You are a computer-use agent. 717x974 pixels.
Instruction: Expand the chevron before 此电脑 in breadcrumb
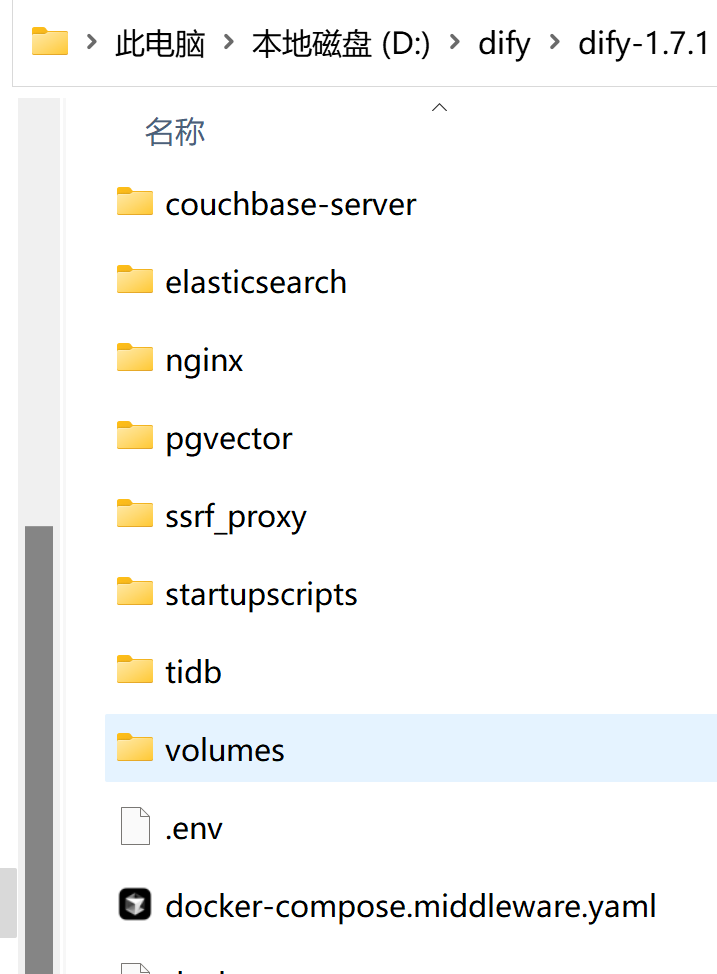tap(92, 42)
